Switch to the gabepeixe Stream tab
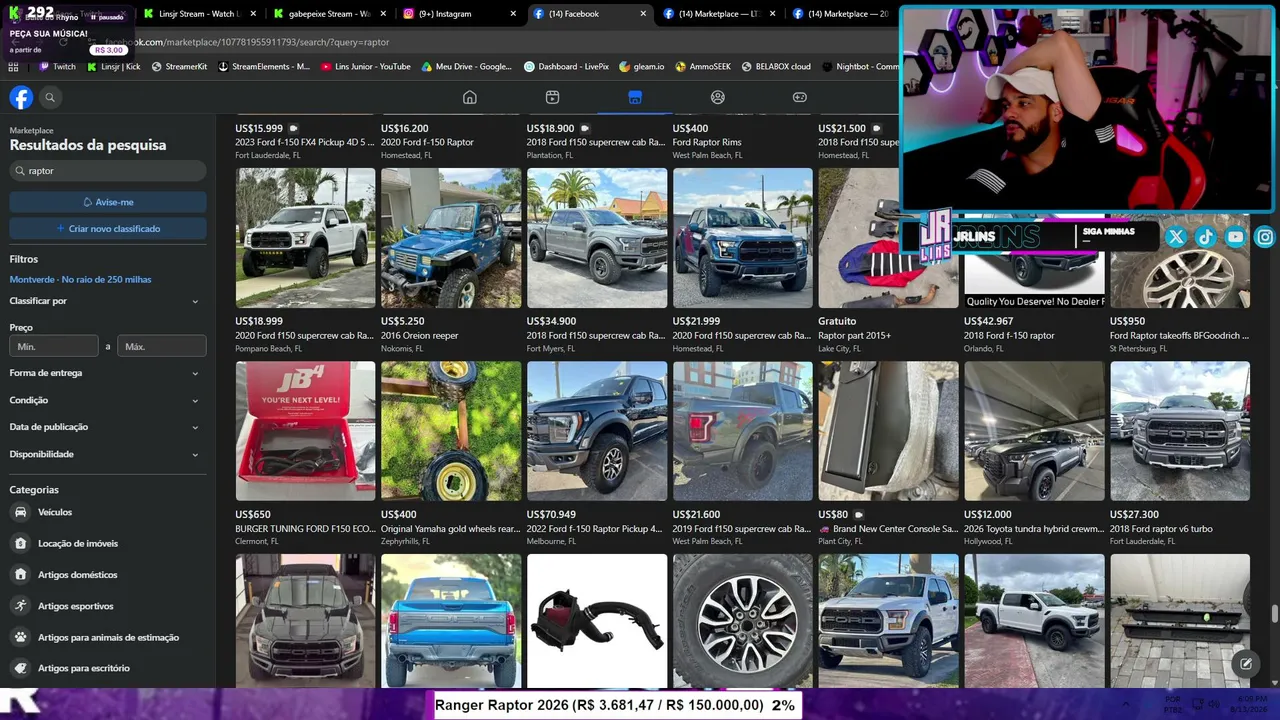Screen dimensions: 1280x720 (x=329, y=14)
